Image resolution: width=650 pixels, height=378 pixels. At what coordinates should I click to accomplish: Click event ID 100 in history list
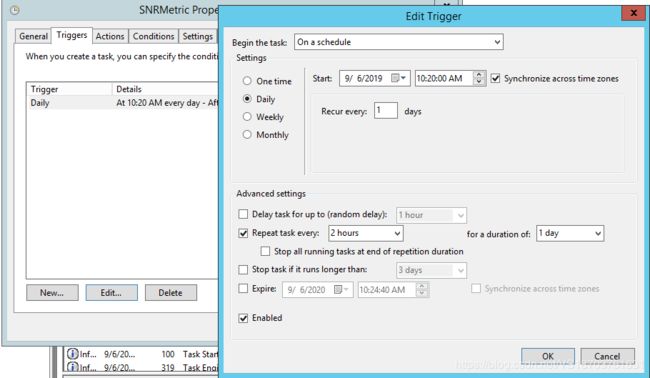pyautogui.click(x=168, y=354)
